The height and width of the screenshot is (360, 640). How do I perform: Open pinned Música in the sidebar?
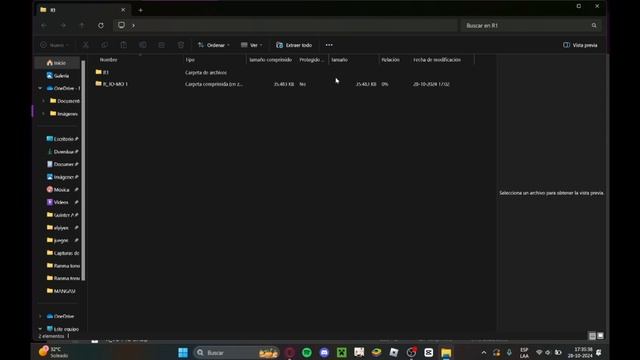(62, 189)
